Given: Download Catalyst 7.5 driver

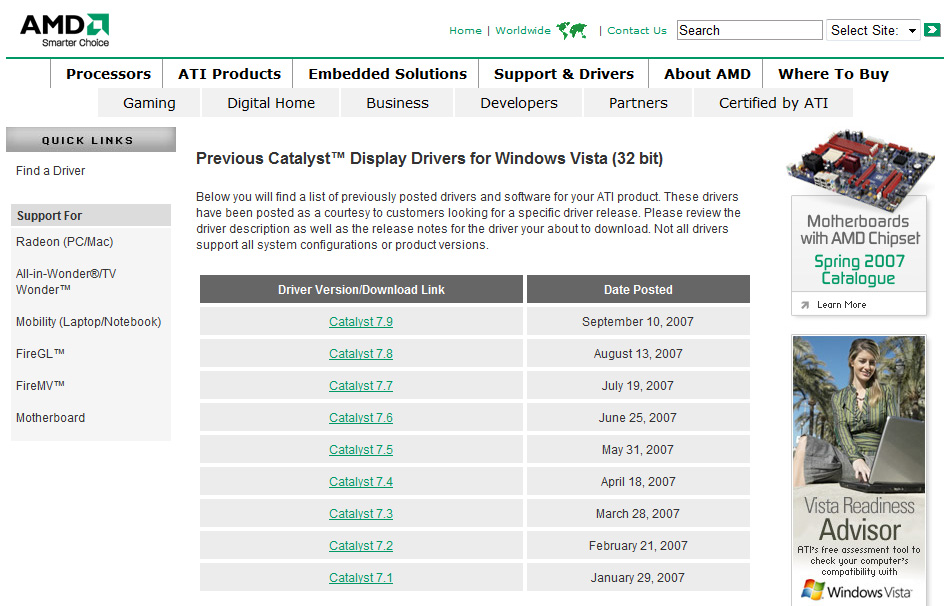Looking at the screenshot, I should tap(360, 450).
